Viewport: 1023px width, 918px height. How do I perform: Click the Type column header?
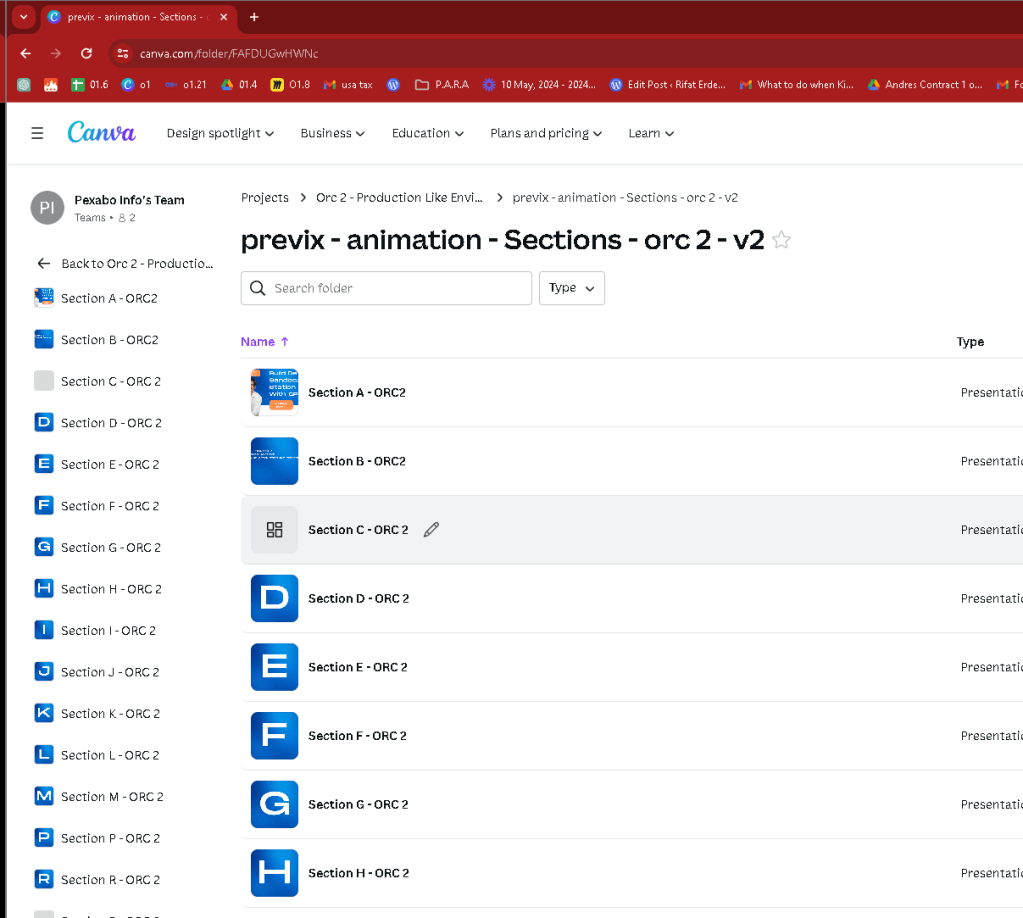[970, 341]
